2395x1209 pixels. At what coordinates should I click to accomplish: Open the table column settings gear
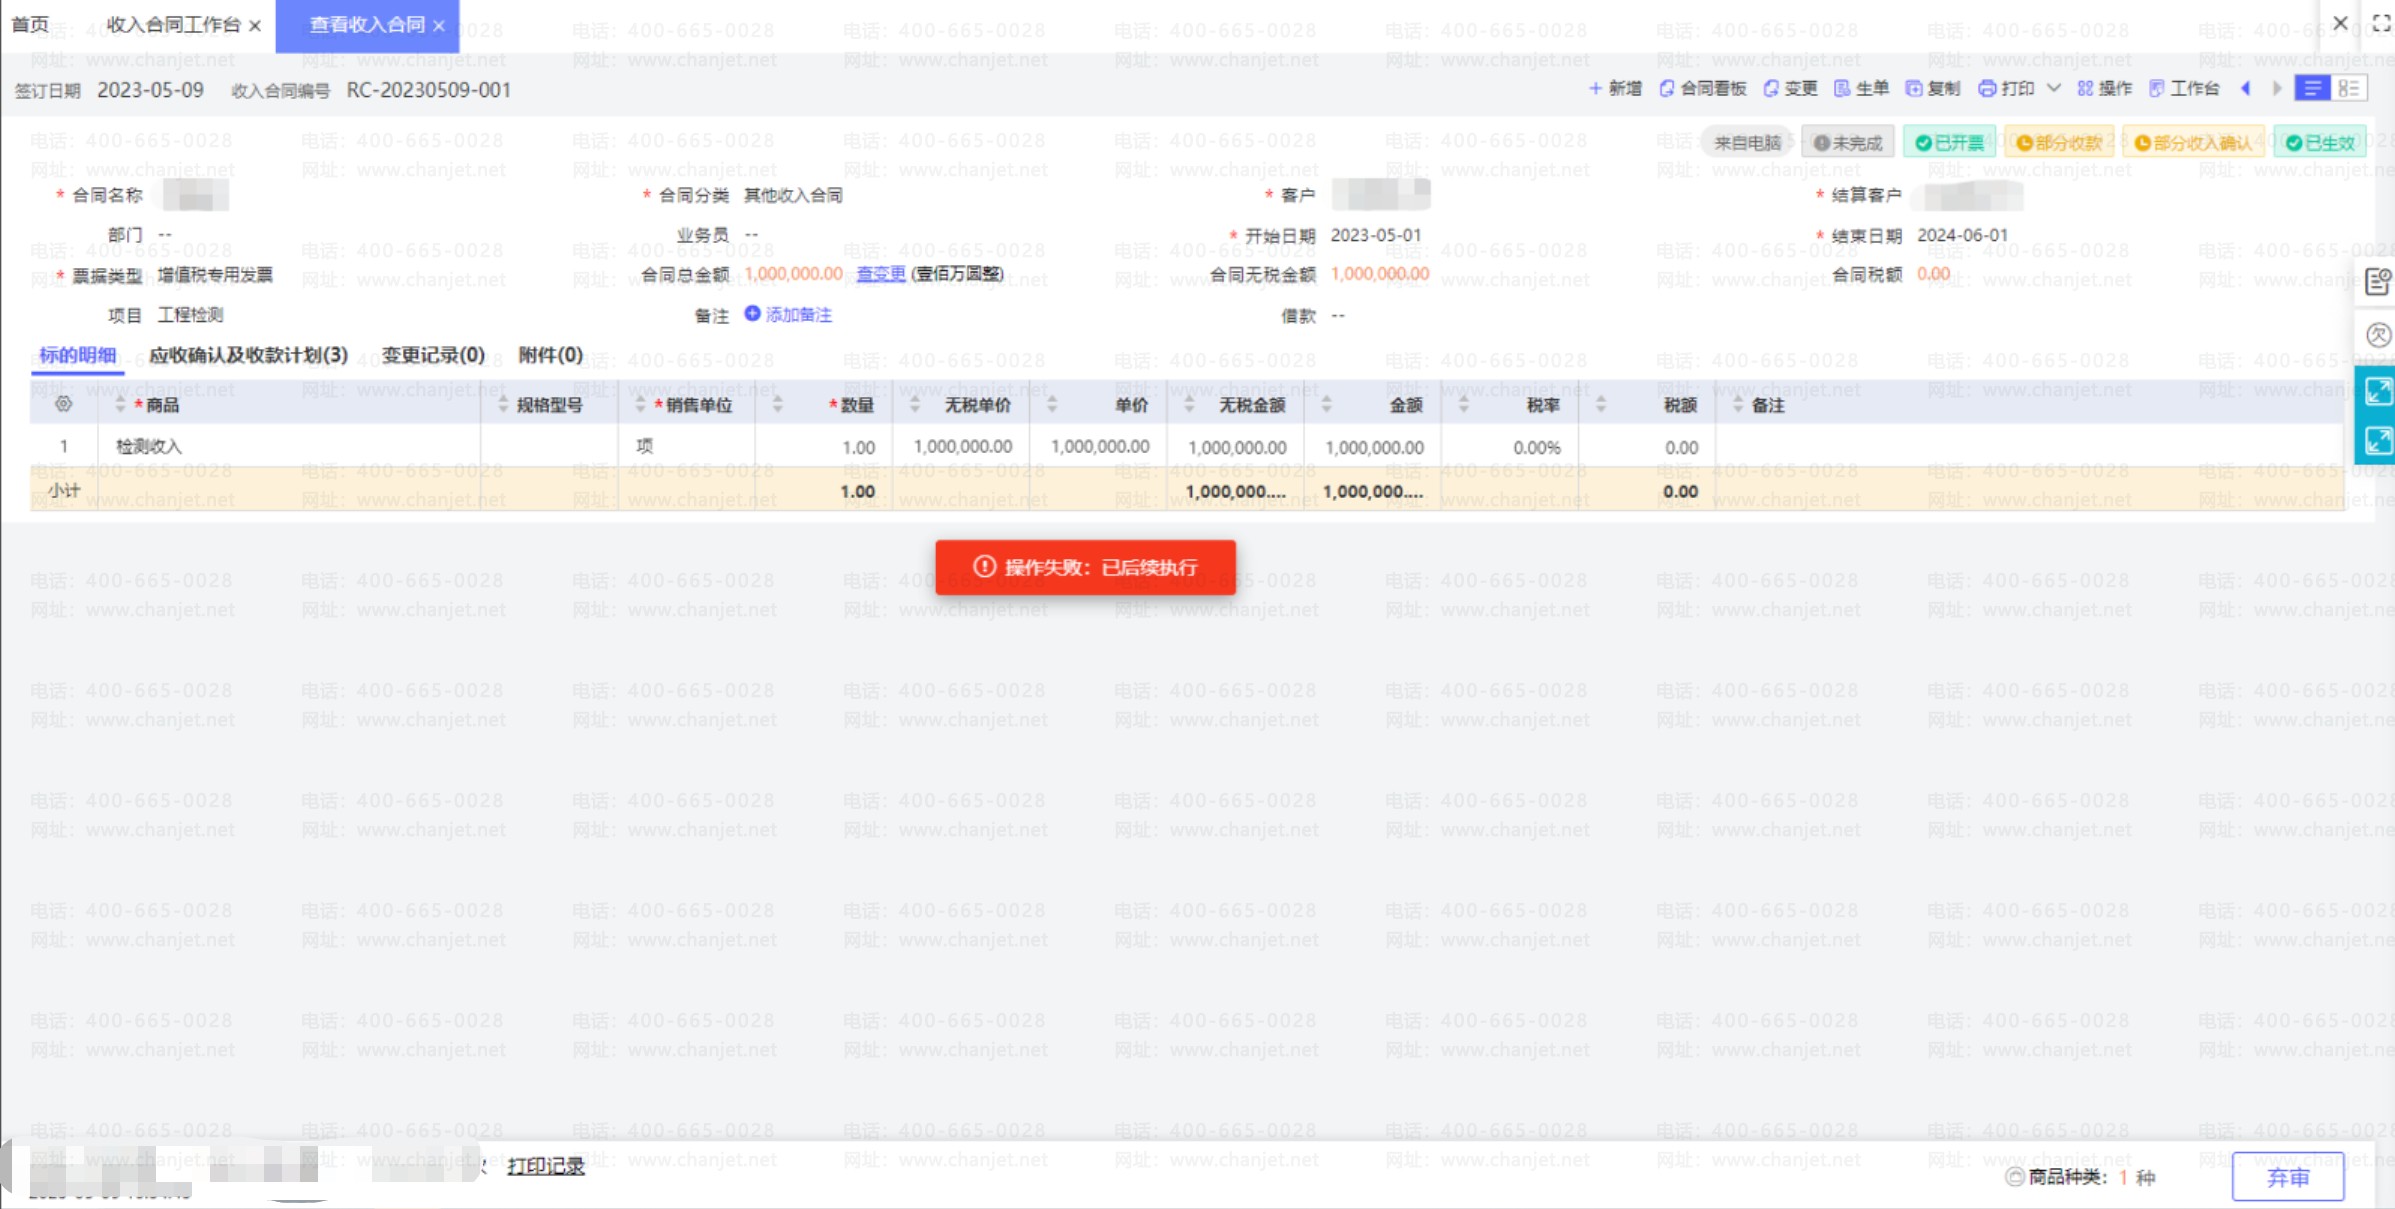point(63,405)
